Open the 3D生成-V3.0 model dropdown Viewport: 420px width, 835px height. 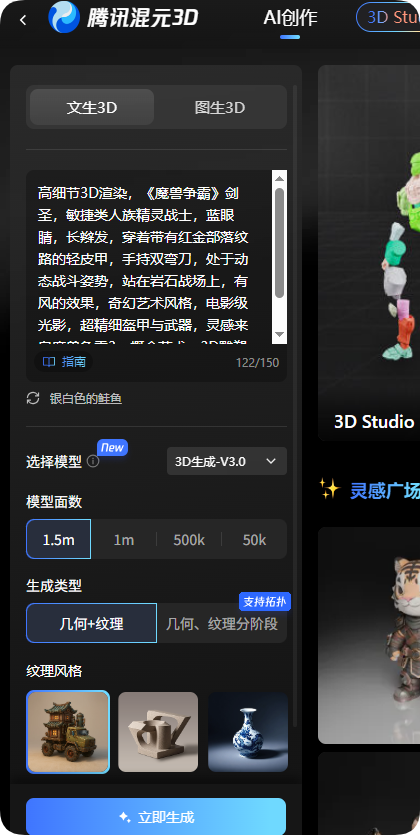tap(227, 461)
